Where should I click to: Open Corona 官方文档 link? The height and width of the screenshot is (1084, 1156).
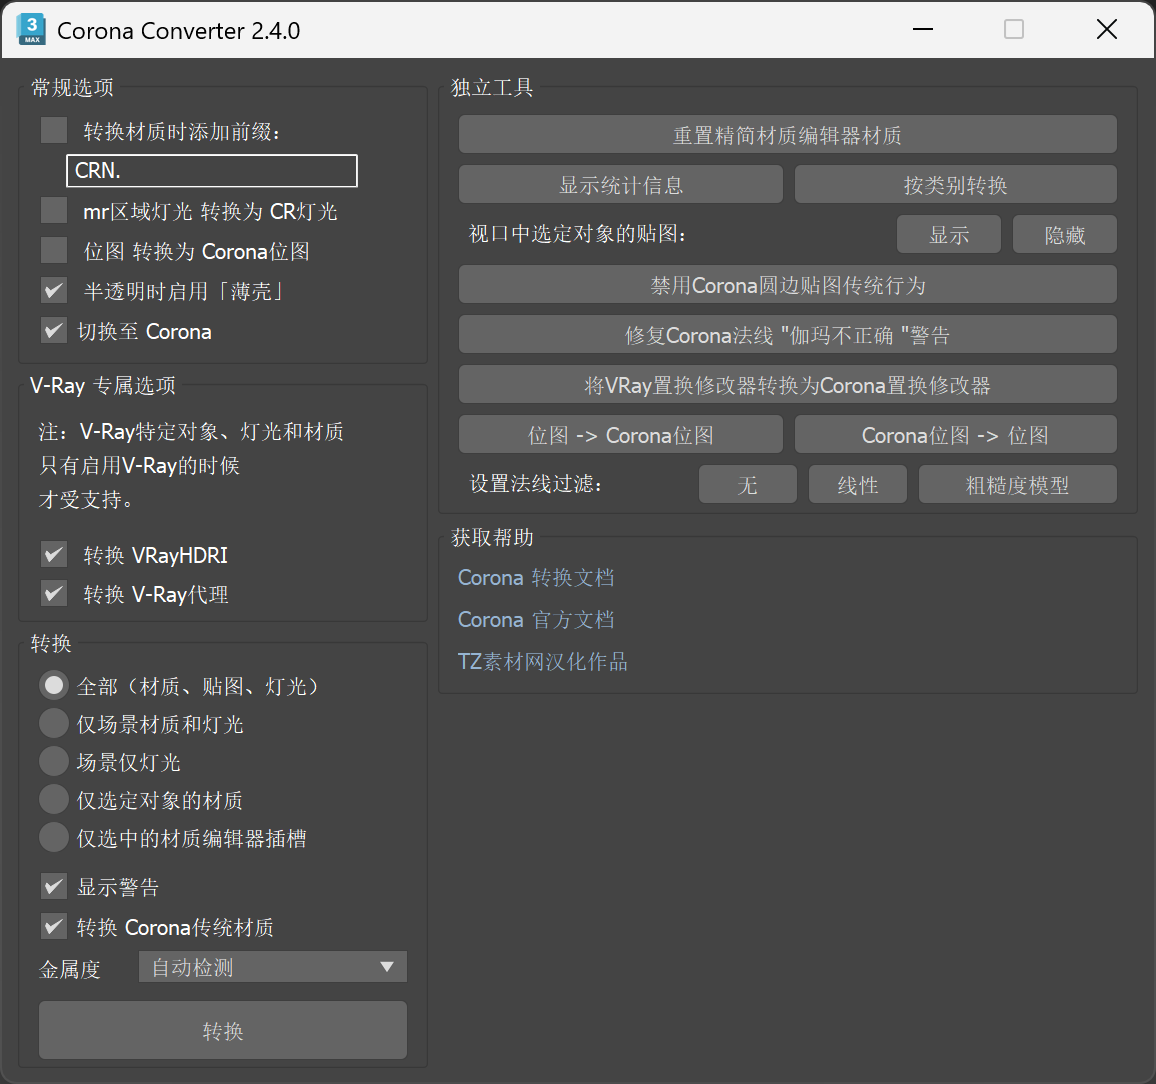click(536, 619)
